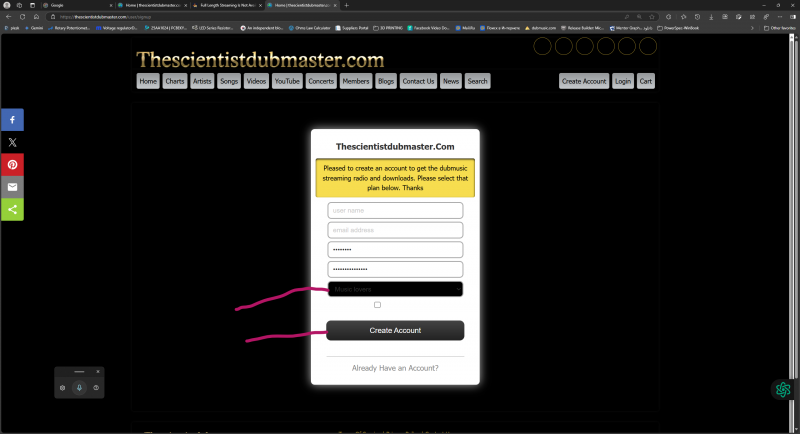
Task: Open the ChatGPT floating icon
Action: (x=782, y=390)
